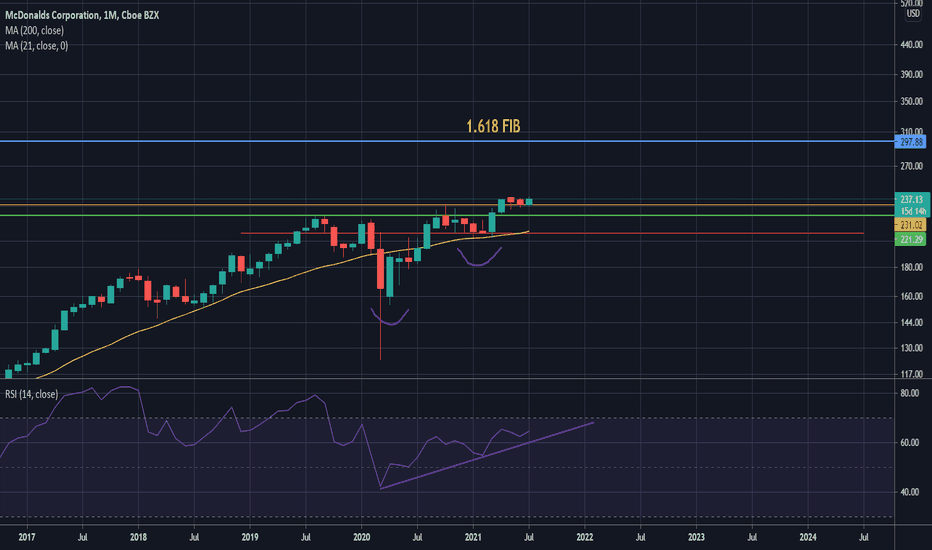Click the 117.00 price axis label

(911, 374)
